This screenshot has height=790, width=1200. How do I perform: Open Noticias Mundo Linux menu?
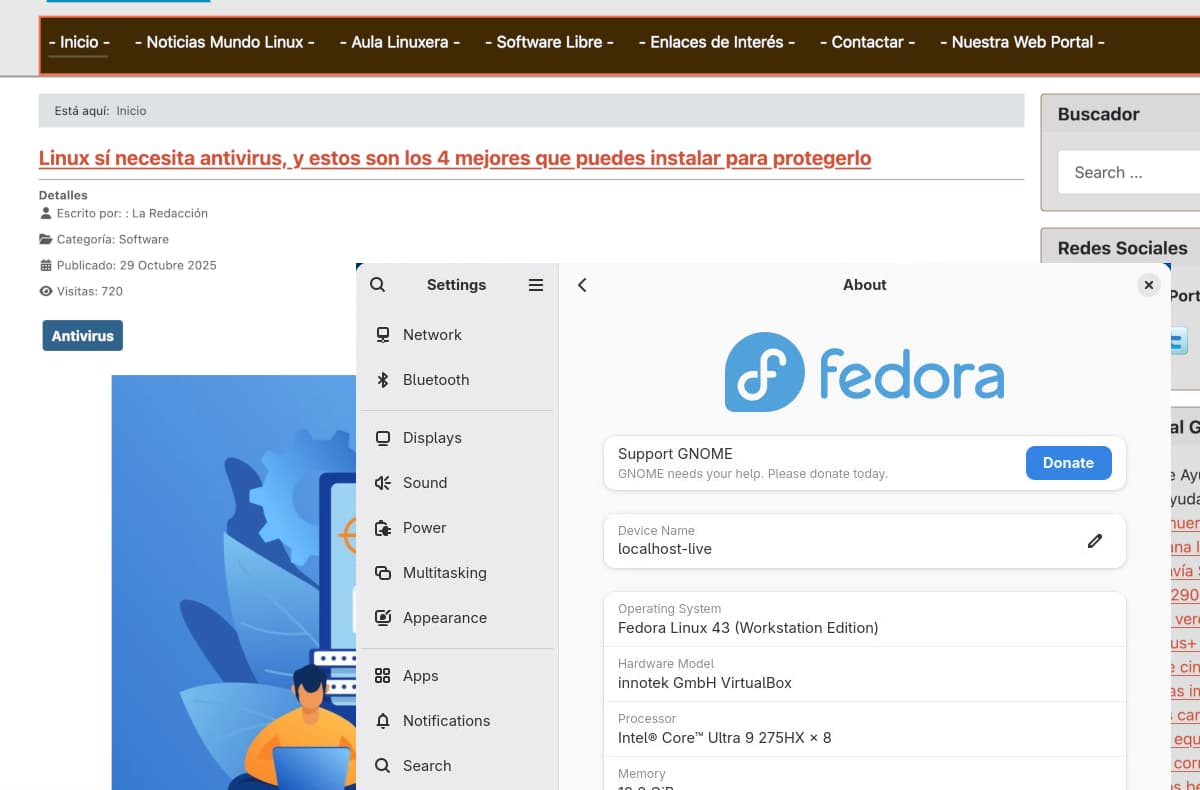tap(230, 42)
